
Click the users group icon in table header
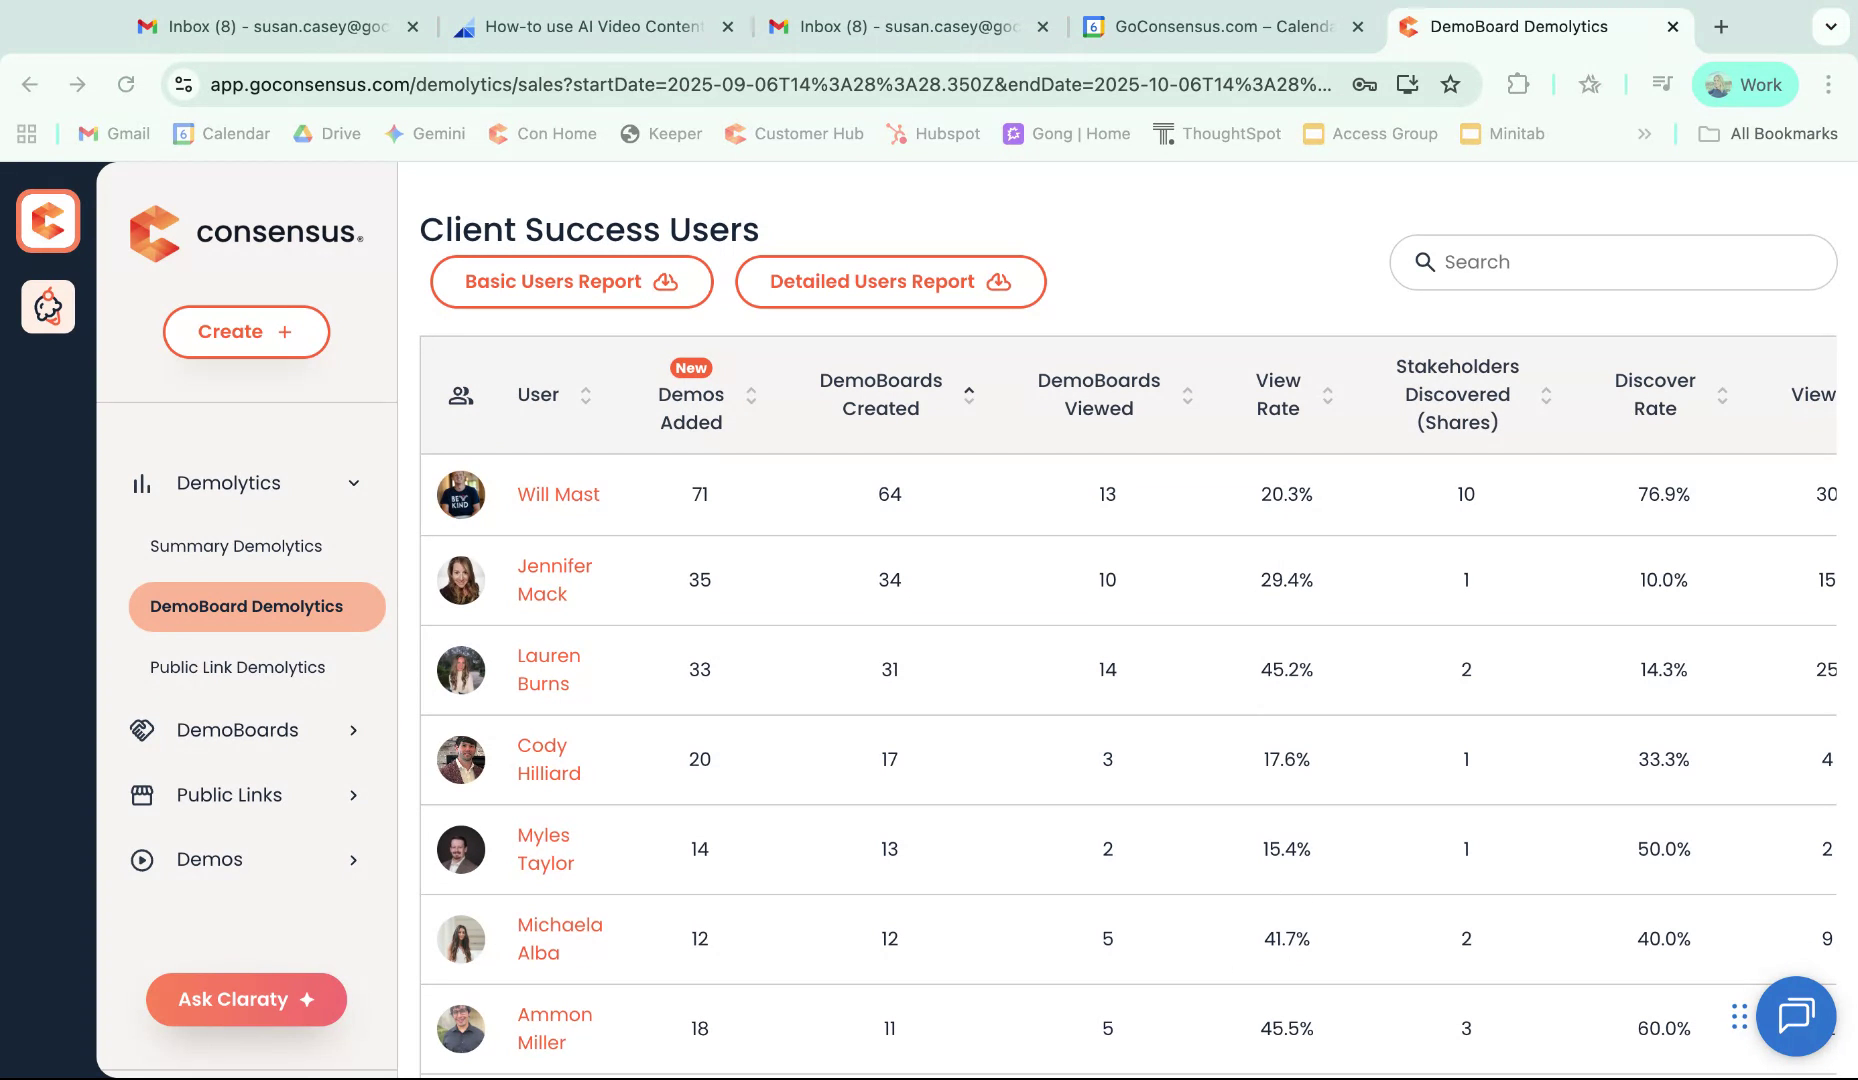point(461,395)
